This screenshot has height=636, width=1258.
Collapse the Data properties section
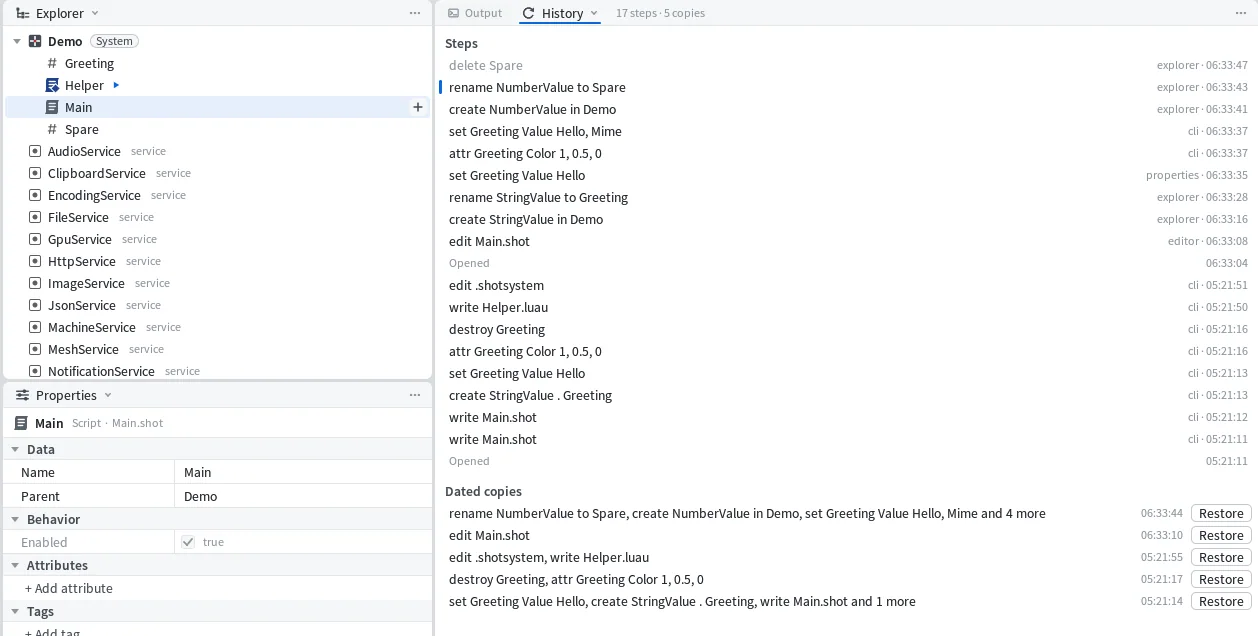pos(15,450)
